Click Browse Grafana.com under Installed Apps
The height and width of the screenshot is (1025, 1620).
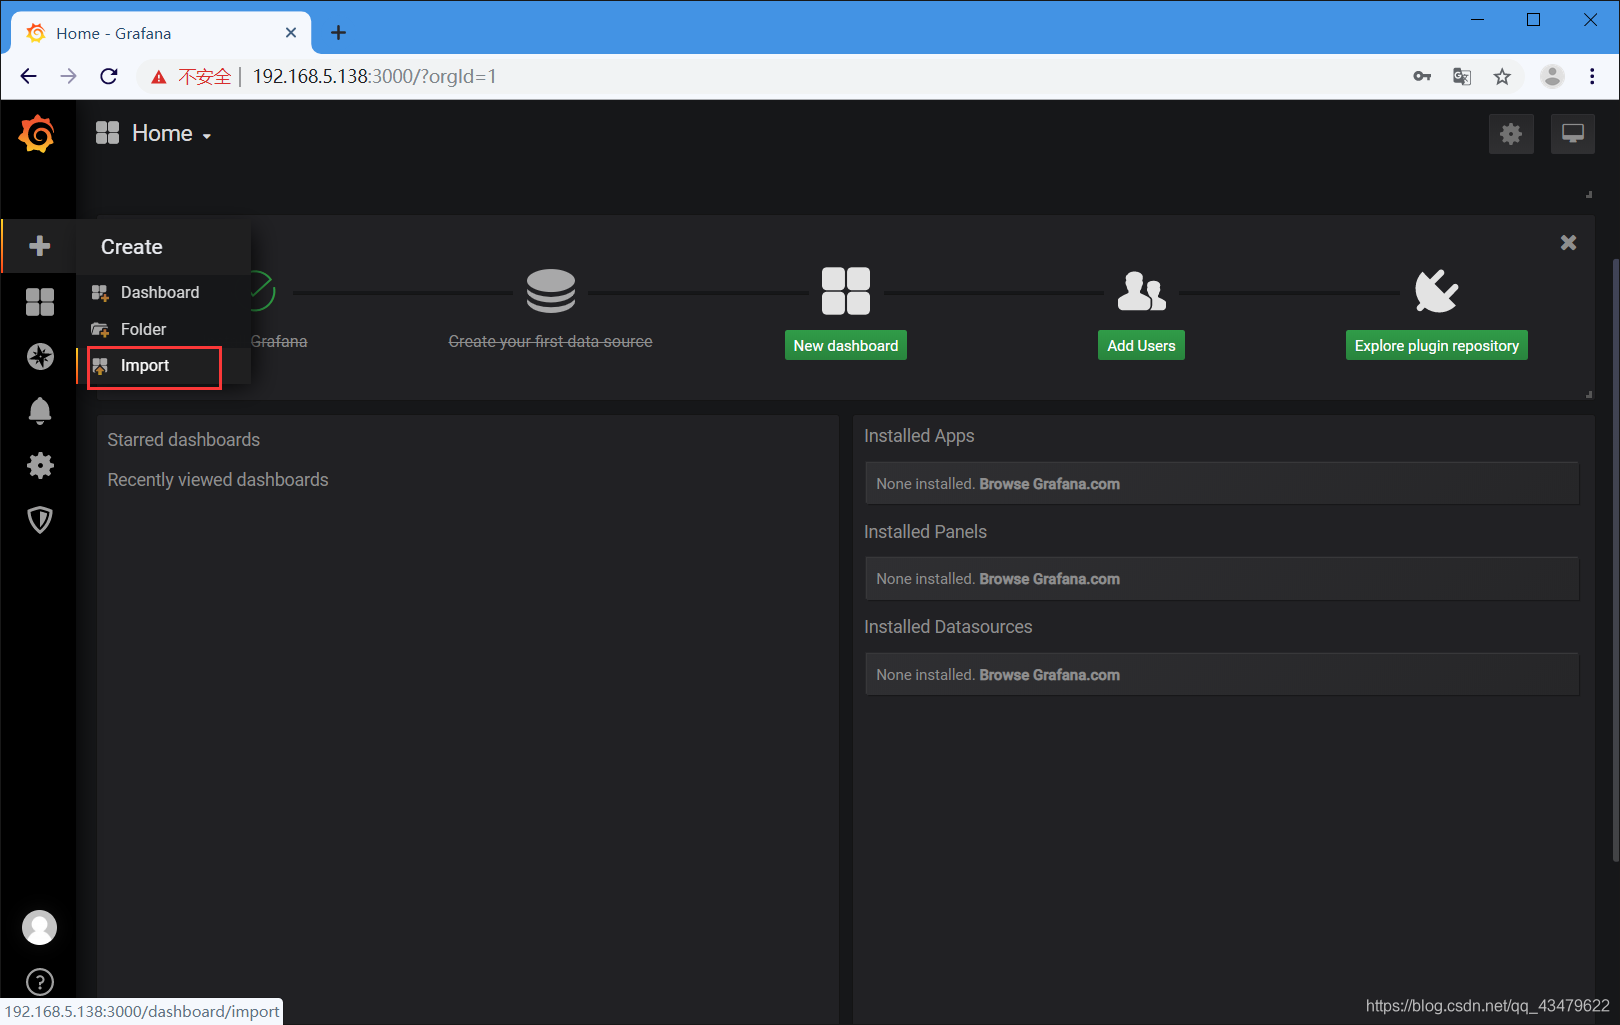(1049, 484)
